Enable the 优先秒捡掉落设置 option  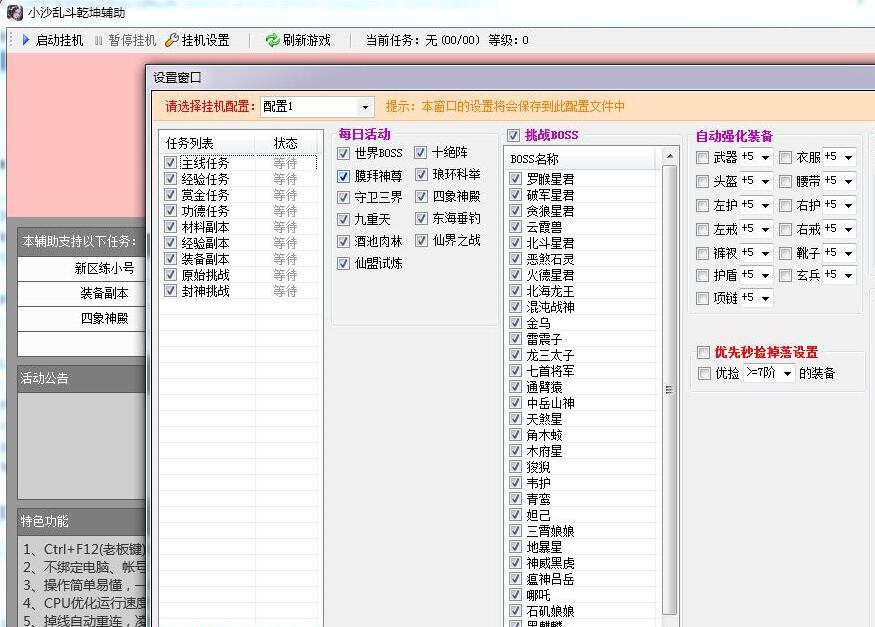[x=703, y=352]
